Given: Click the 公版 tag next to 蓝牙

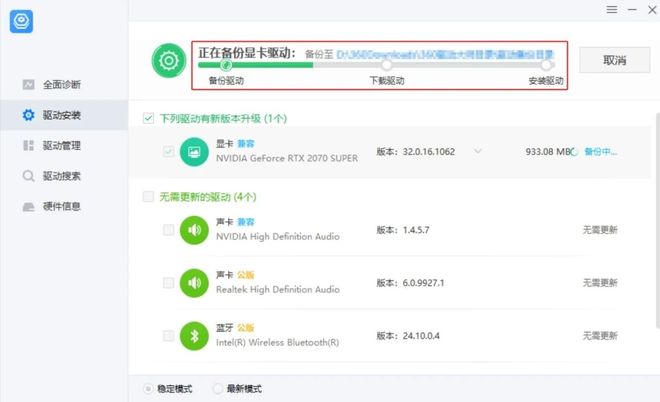Looking at the screenshot, I should tap(246, 327).
